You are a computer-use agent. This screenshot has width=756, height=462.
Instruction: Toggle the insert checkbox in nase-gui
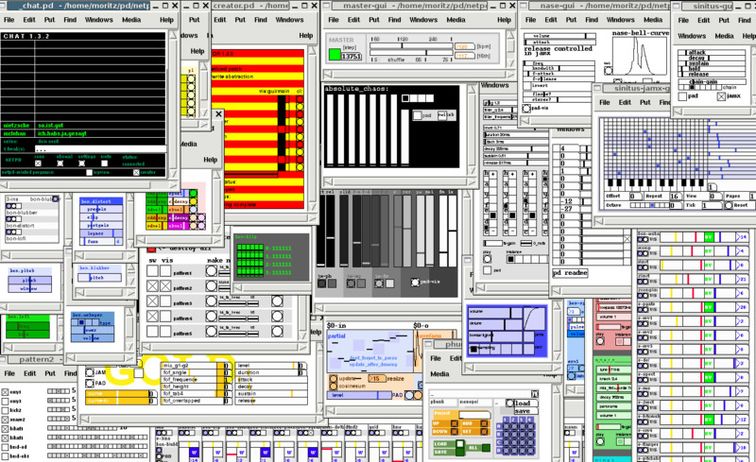click(x=527, y=85)
